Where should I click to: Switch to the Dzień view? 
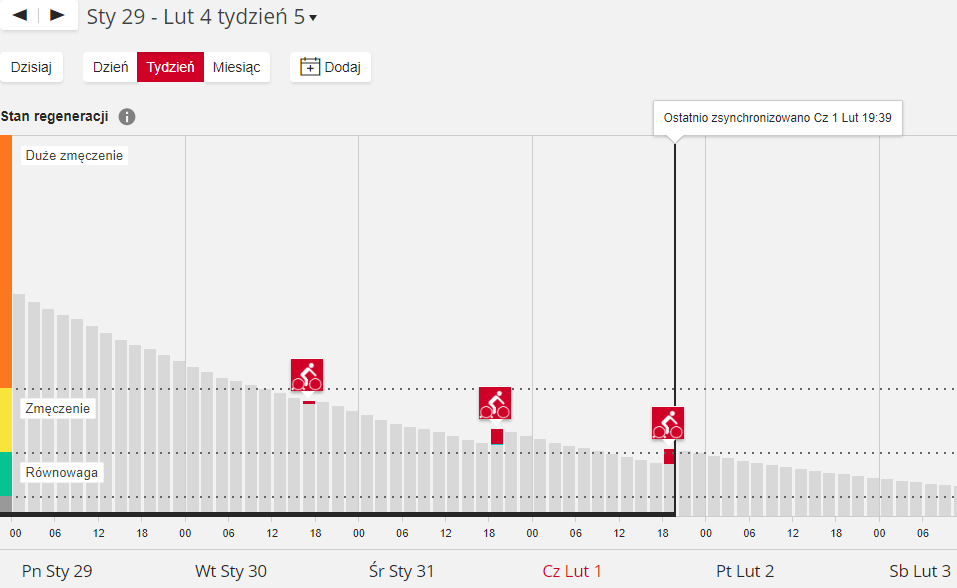tap(110, 67)
